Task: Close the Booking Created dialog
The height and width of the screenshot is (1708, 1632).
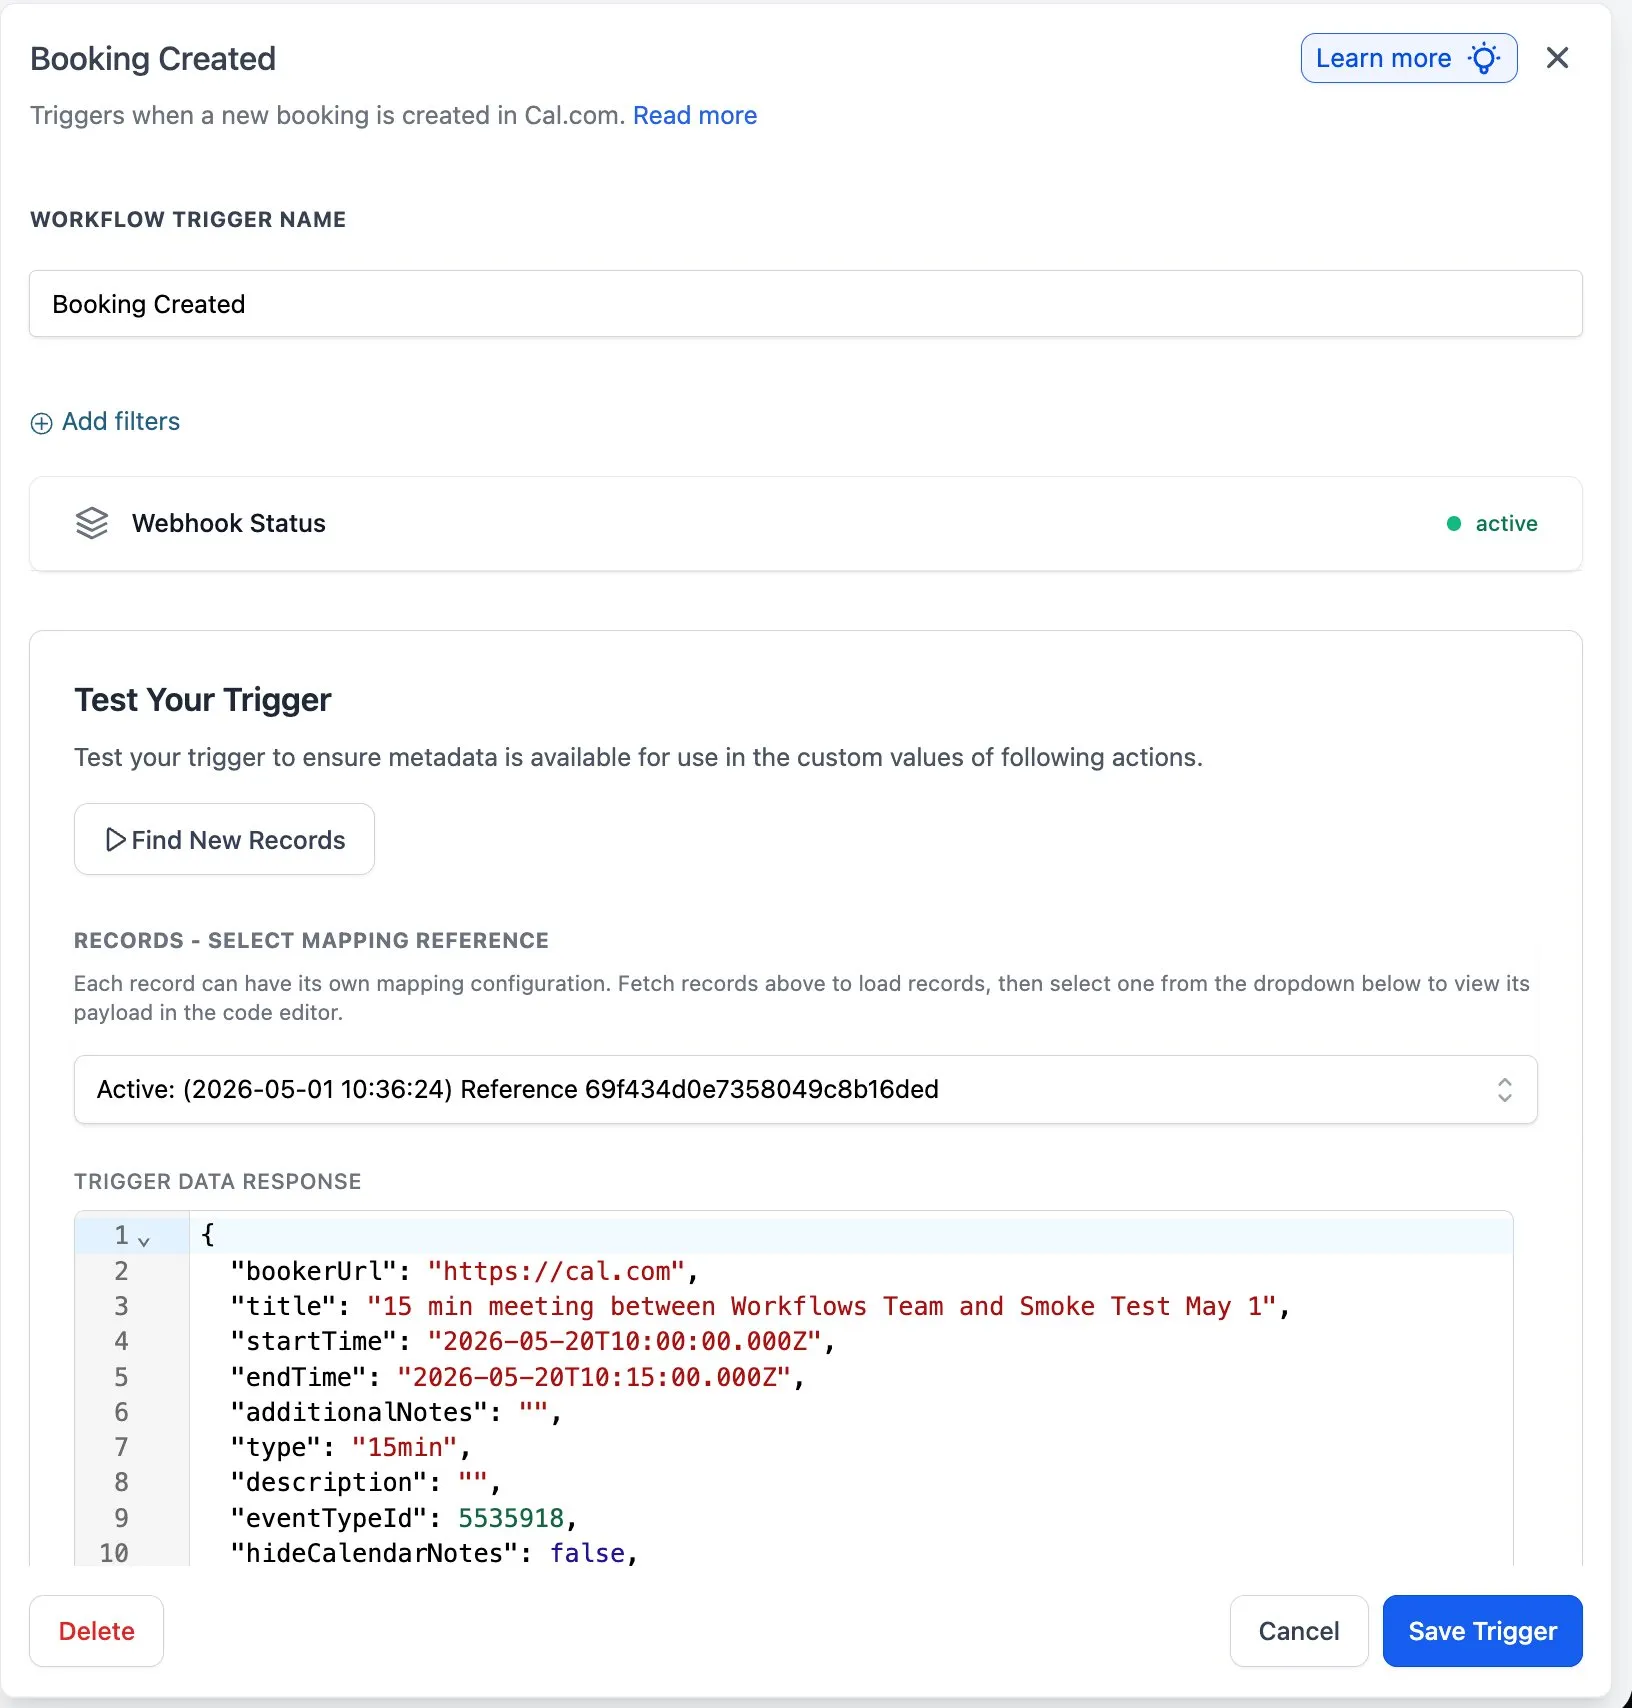Action: tap(1557, 58)
